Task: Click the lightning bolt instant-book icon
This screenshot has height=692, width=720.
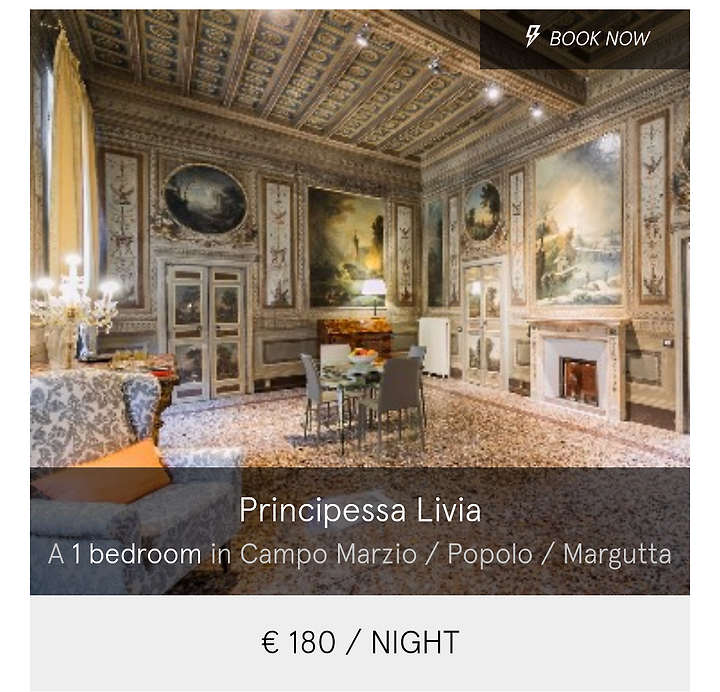Action: tap(532, 36)
